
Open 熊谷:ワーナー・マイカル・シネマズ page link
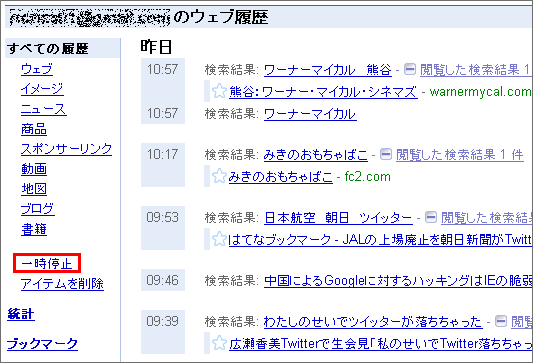click(323, 92)
